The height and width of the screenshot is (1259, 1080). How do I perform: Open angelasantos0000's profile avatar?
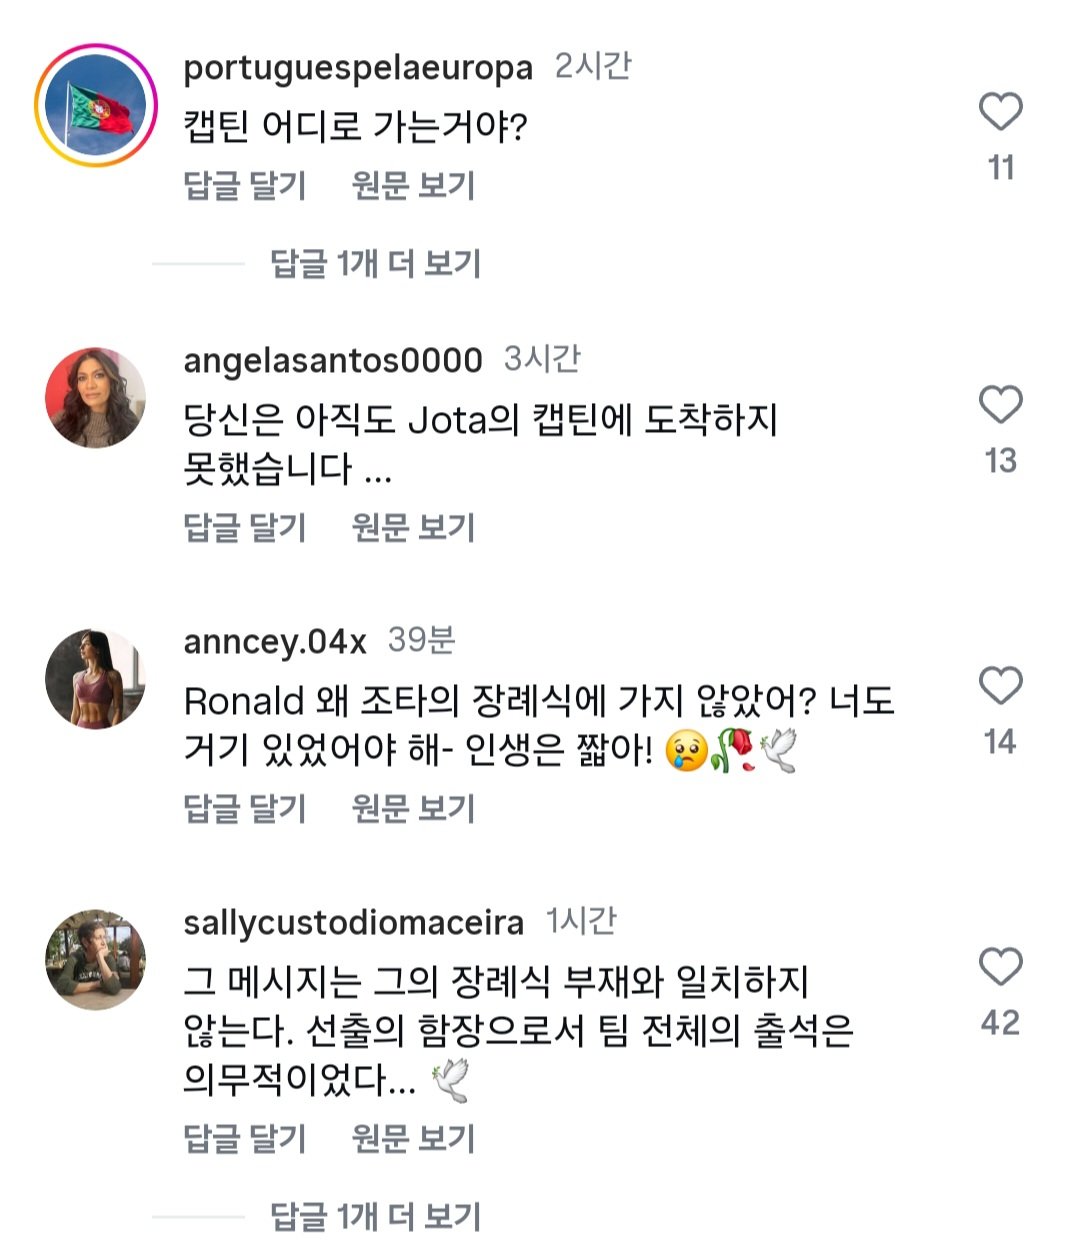click(96, 397)
